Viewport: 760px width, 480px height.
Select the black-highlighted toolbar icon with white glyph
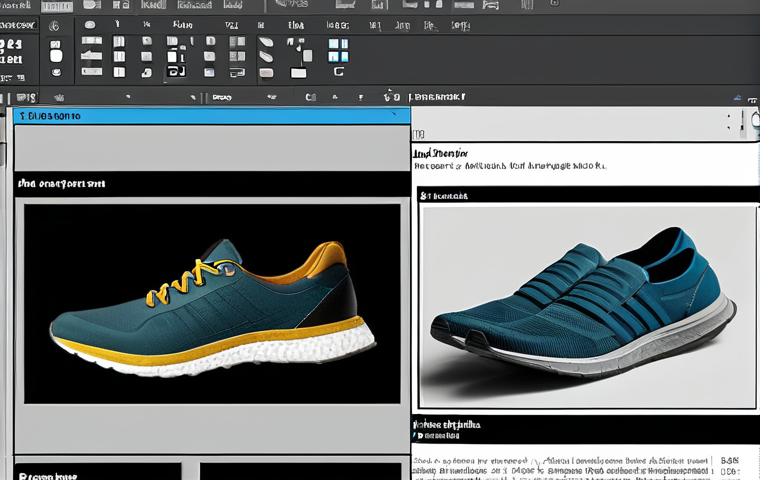point(176,71)
